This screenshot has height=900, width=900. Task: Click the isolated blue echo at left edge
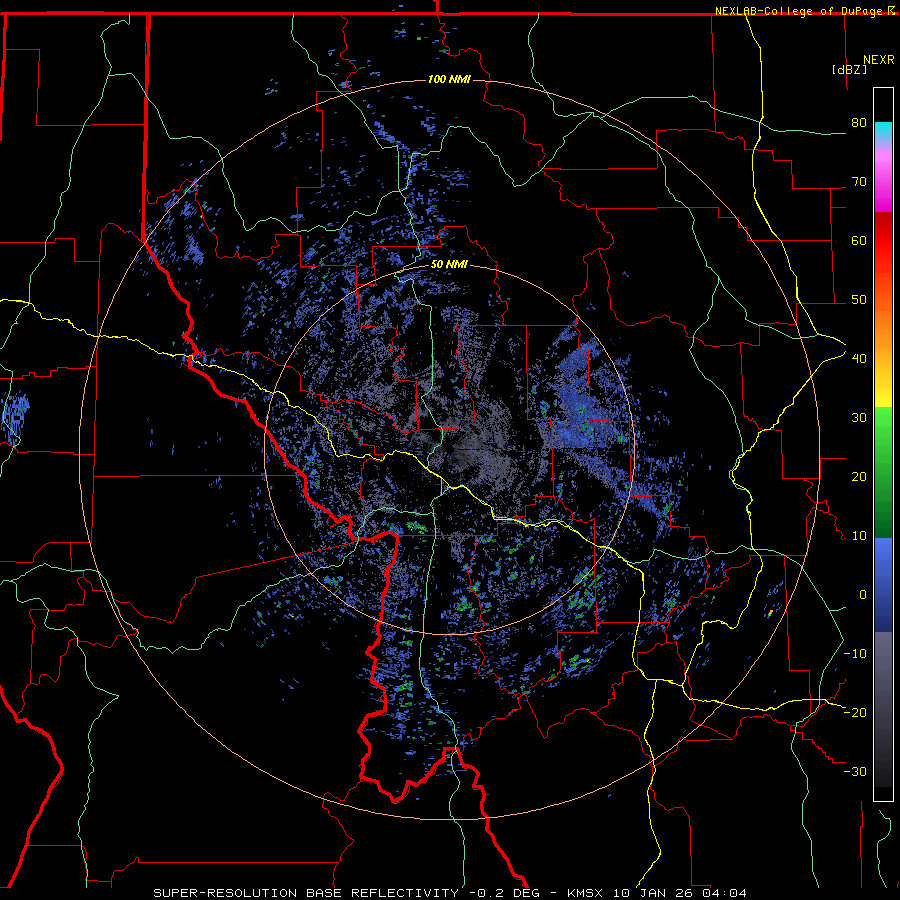coord(15,417)
